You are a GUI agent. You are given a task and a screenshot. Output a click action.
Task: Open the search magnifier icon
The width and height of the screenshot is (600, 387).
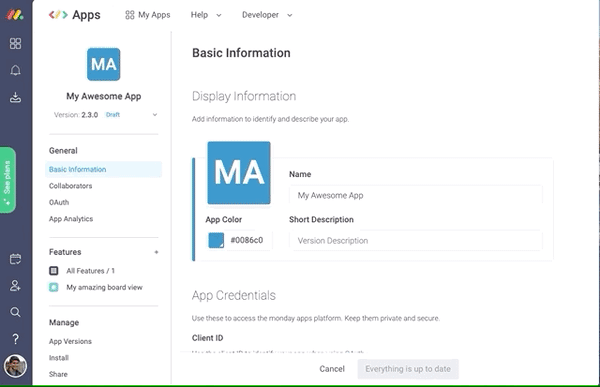point(15,312)
